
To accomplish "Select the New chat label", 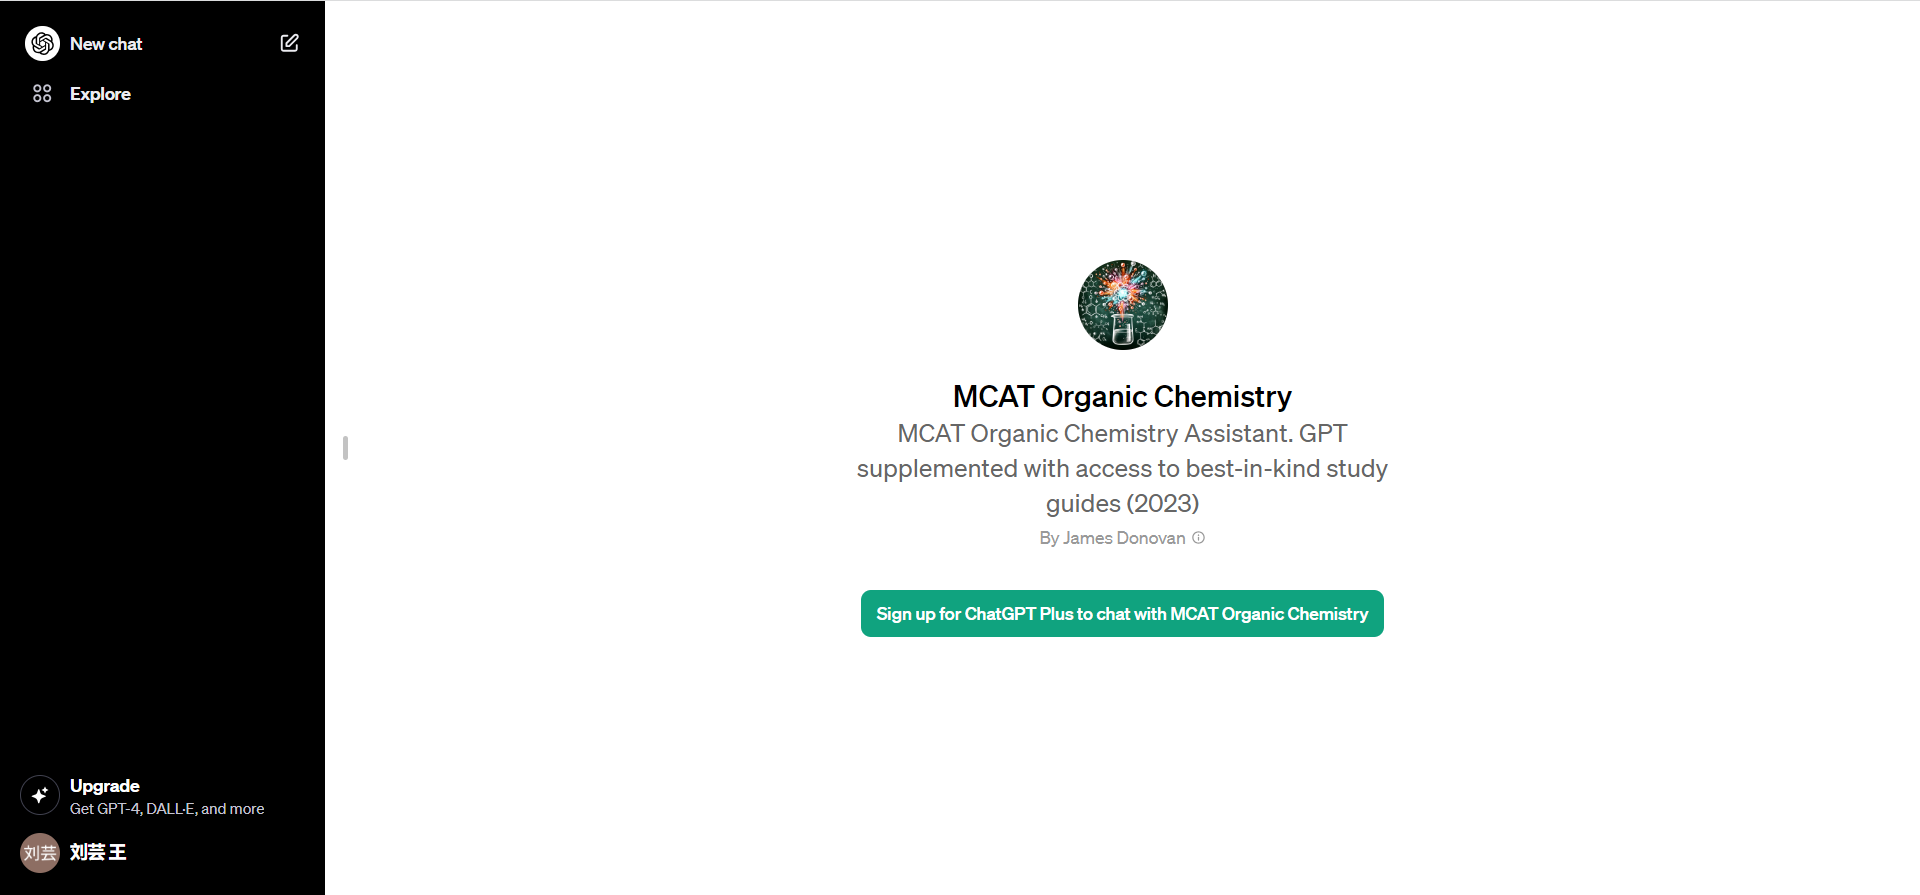I will pyautogui.click(x=106, y=44).
